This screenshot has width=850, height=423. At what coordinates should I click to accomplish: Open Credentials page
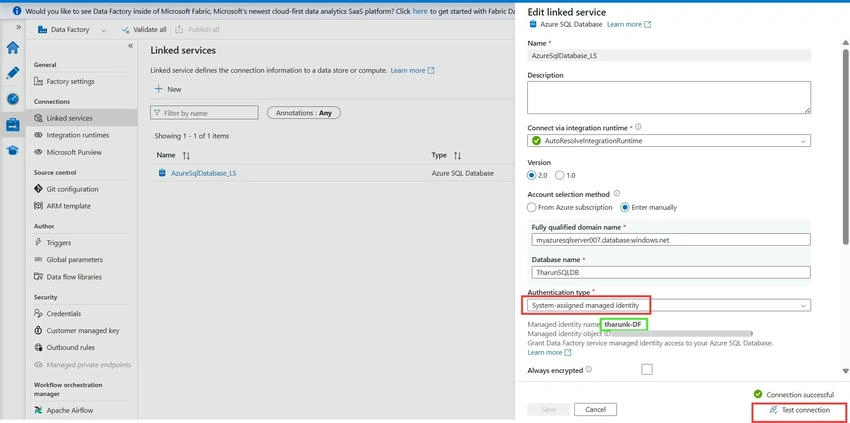[x=63, y=313]
